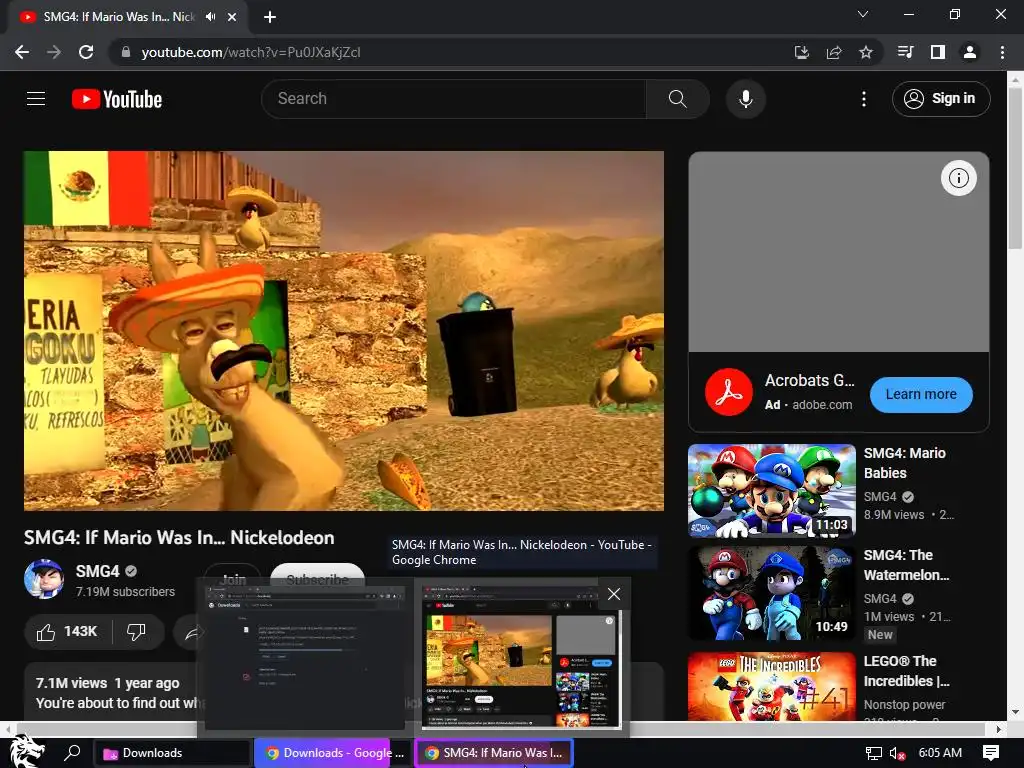Share this page icon
This screenshot has width=1024, height=768.
tap(834, 52)
